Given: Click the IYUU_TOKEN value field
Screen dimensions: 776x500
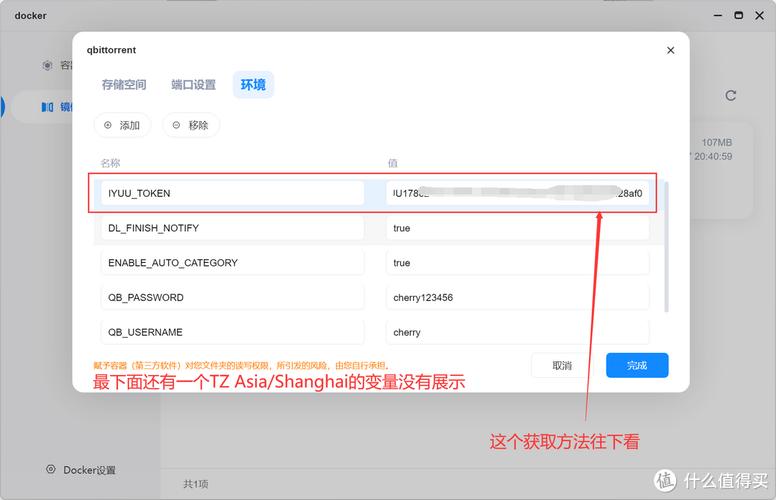Looking at the screenshot, I should [517, 193].
